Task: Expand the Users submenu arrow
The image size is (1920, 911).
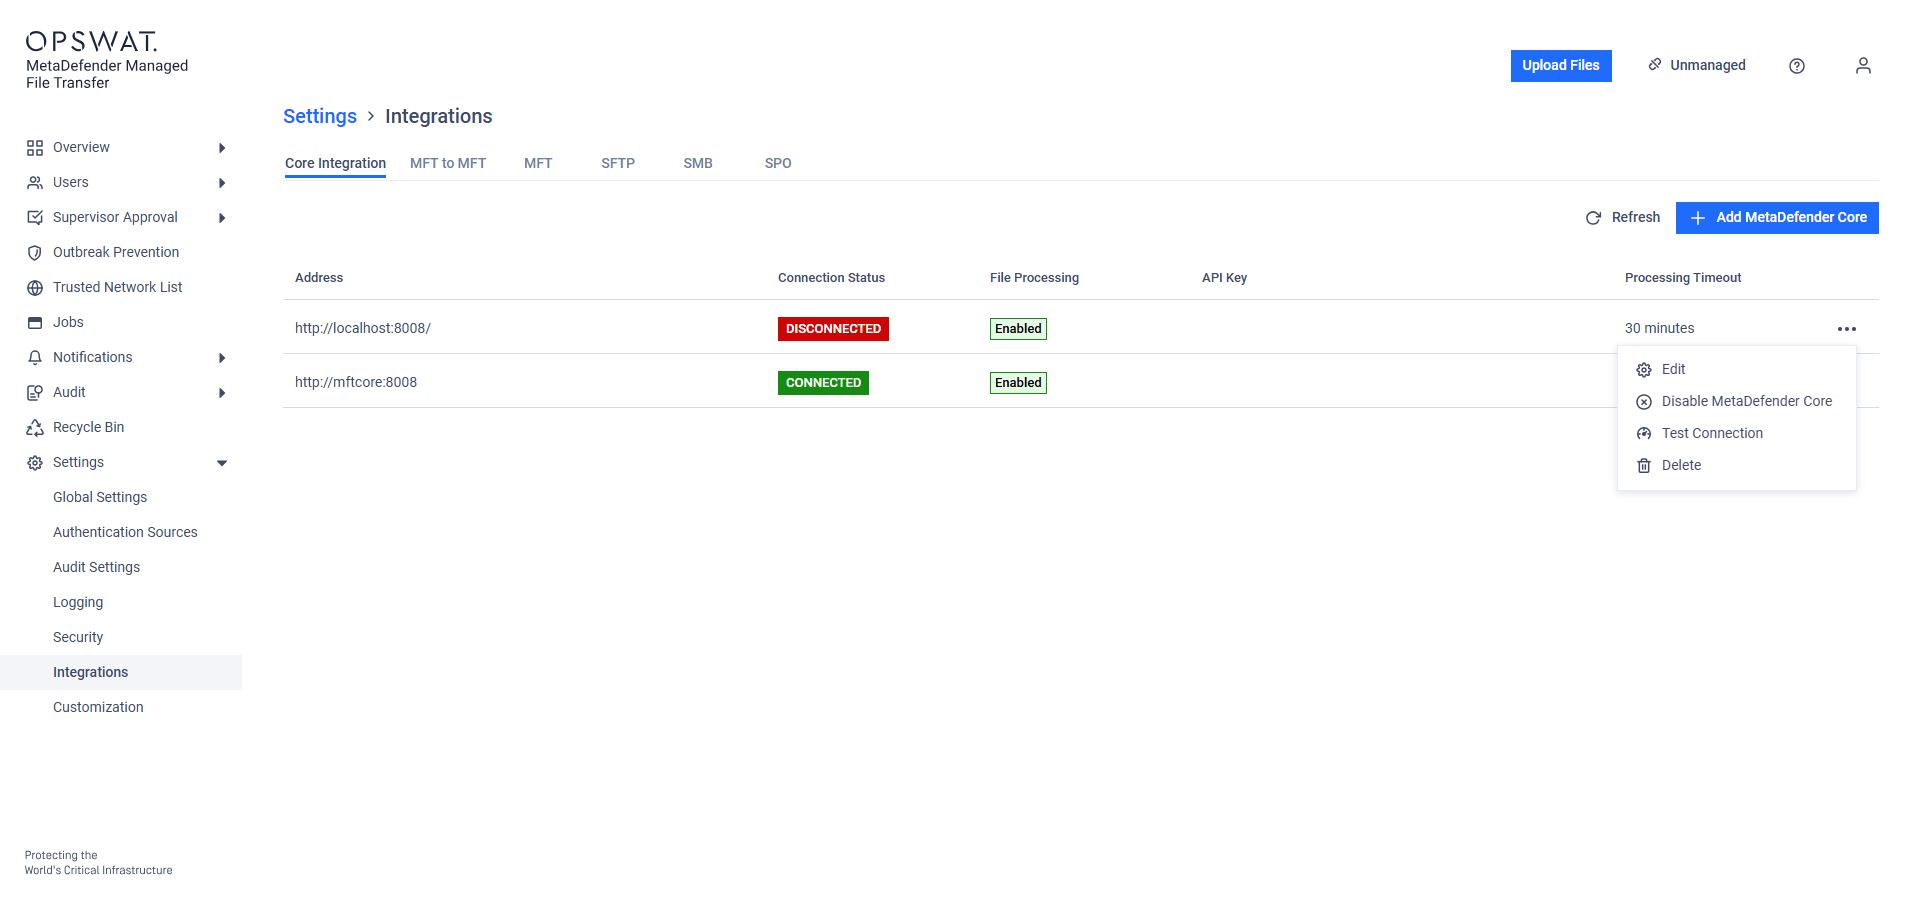Action: coord(222,183)
